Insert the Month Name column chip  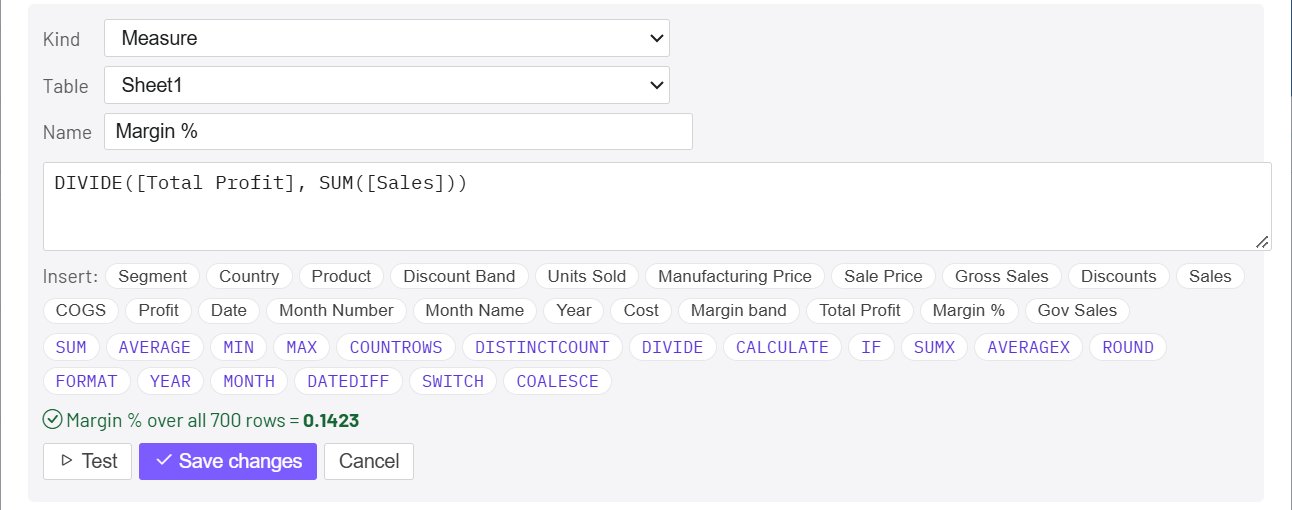click(x=474, y=310)
